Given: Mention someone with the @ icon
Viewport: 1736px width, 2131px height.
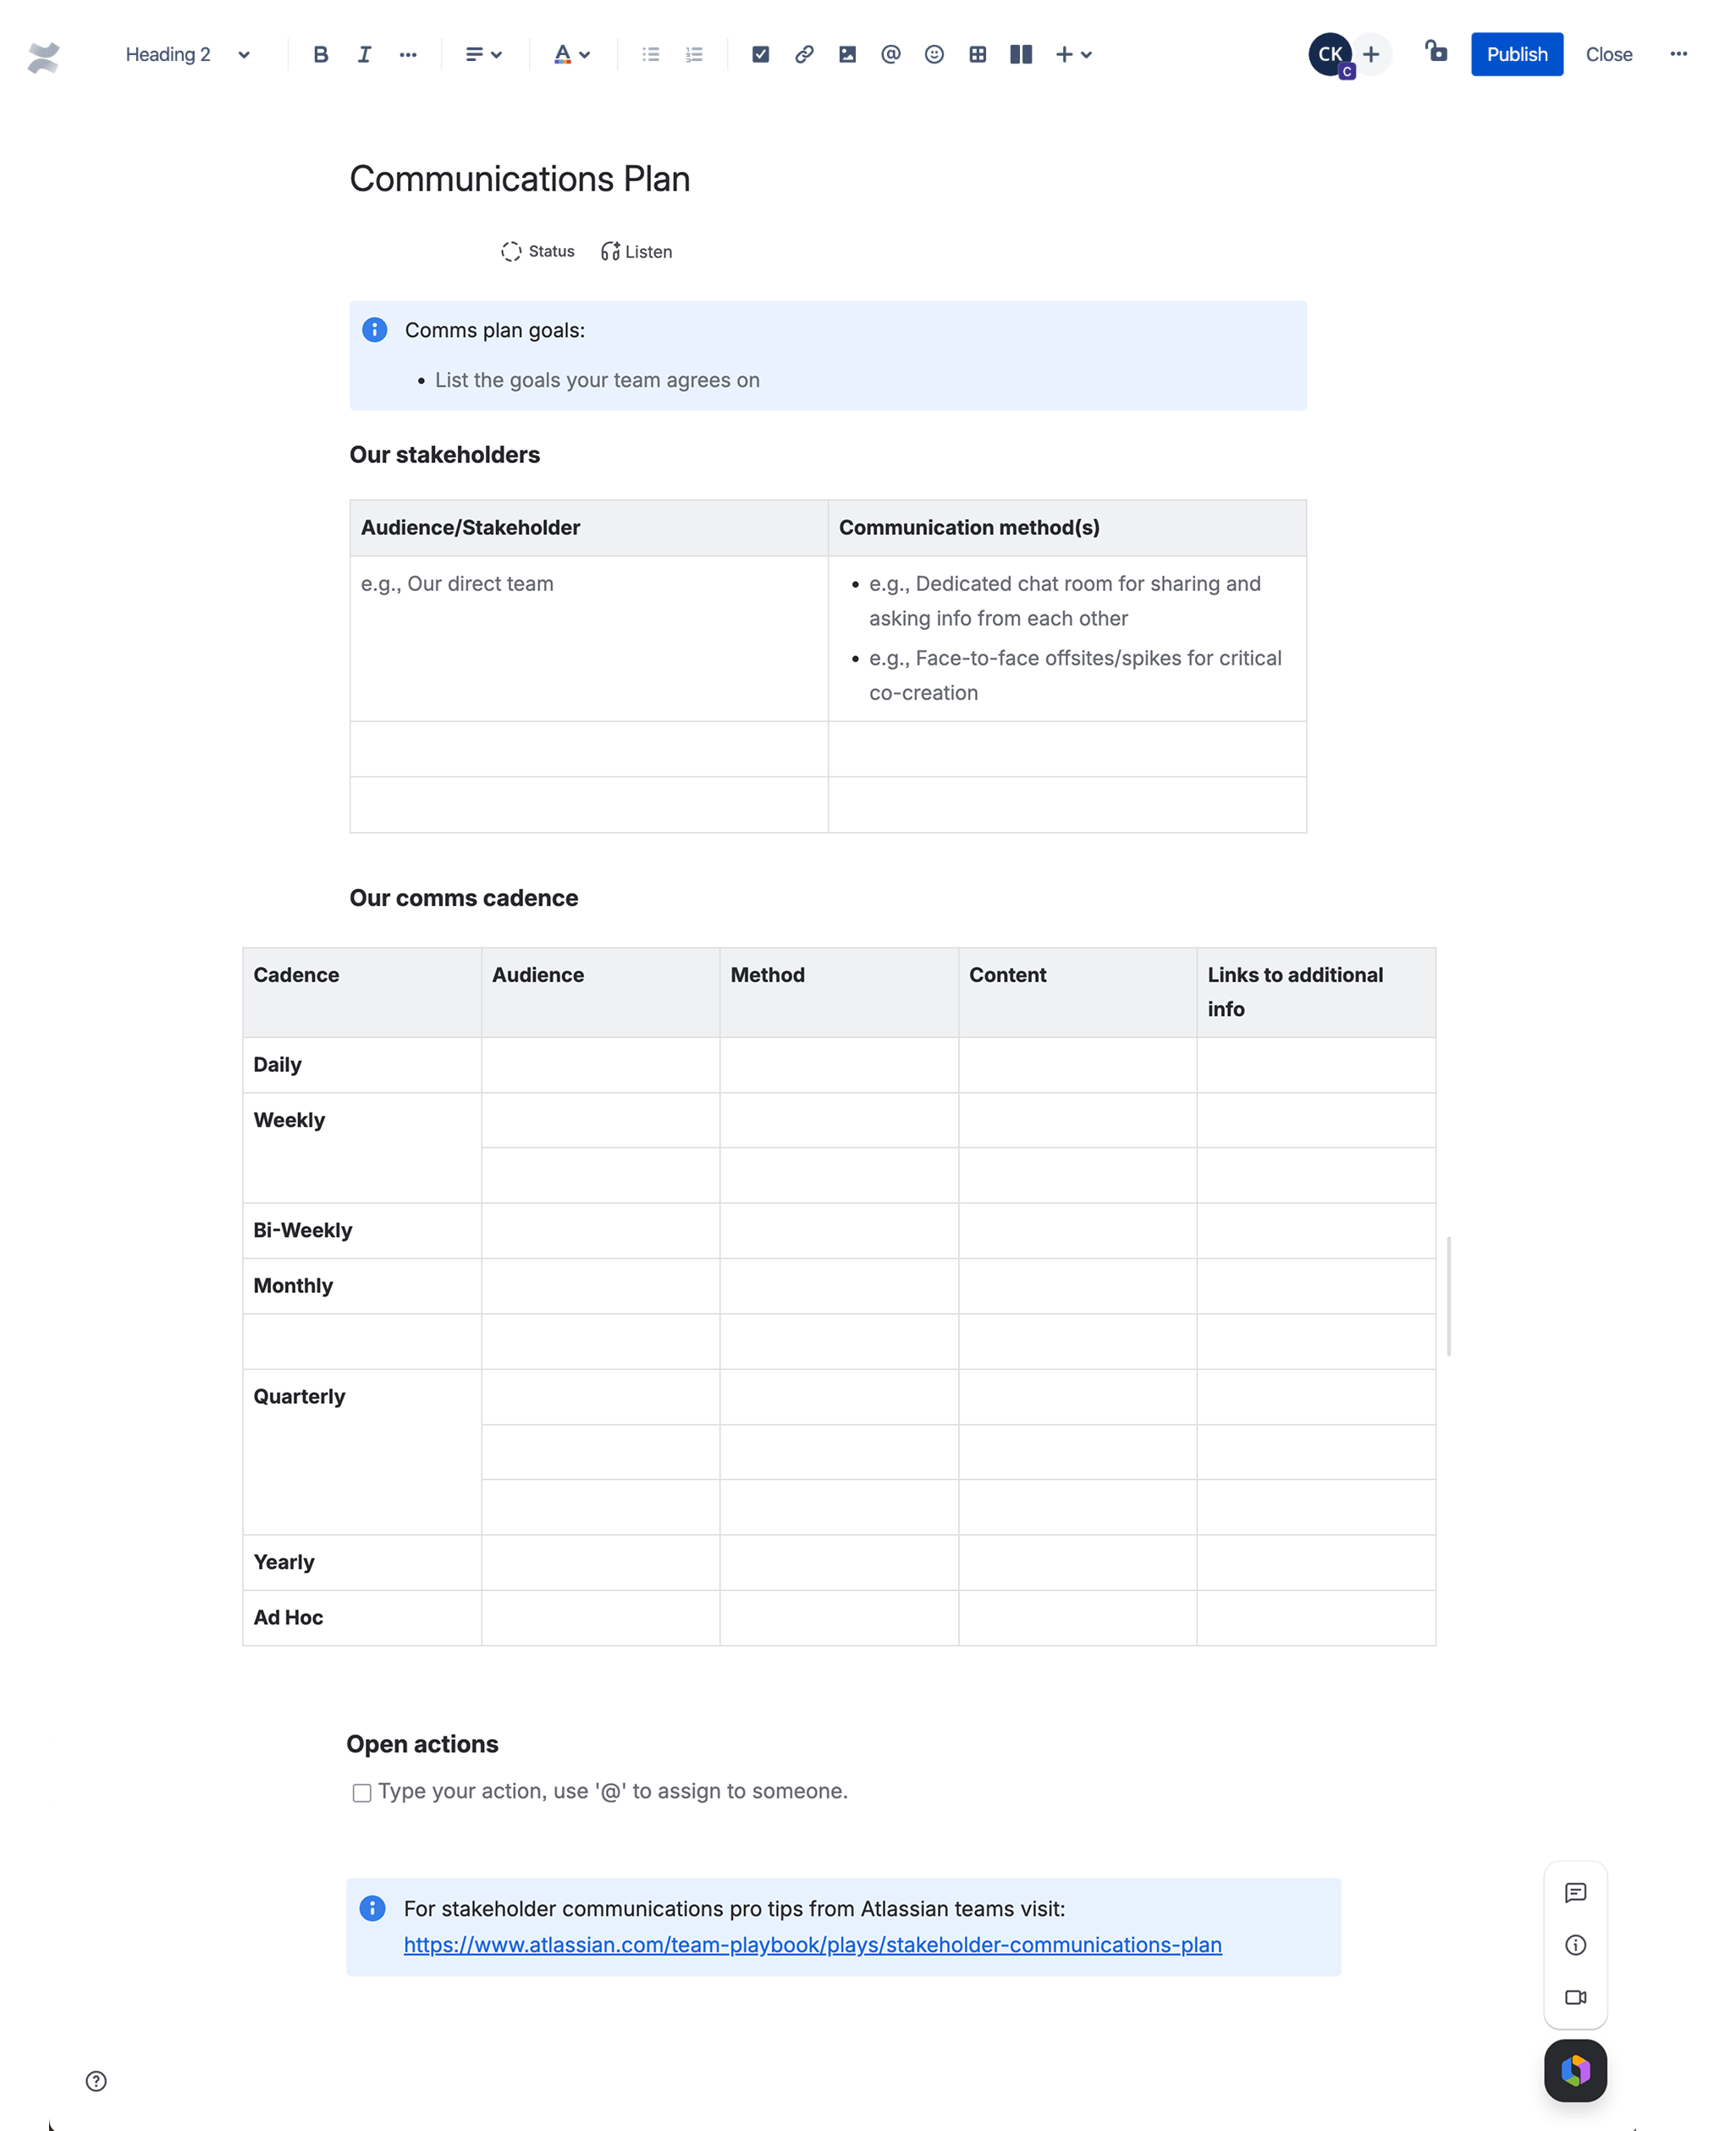Looking at the screenshot, I should pyautogui.click(x=890, y=54).
